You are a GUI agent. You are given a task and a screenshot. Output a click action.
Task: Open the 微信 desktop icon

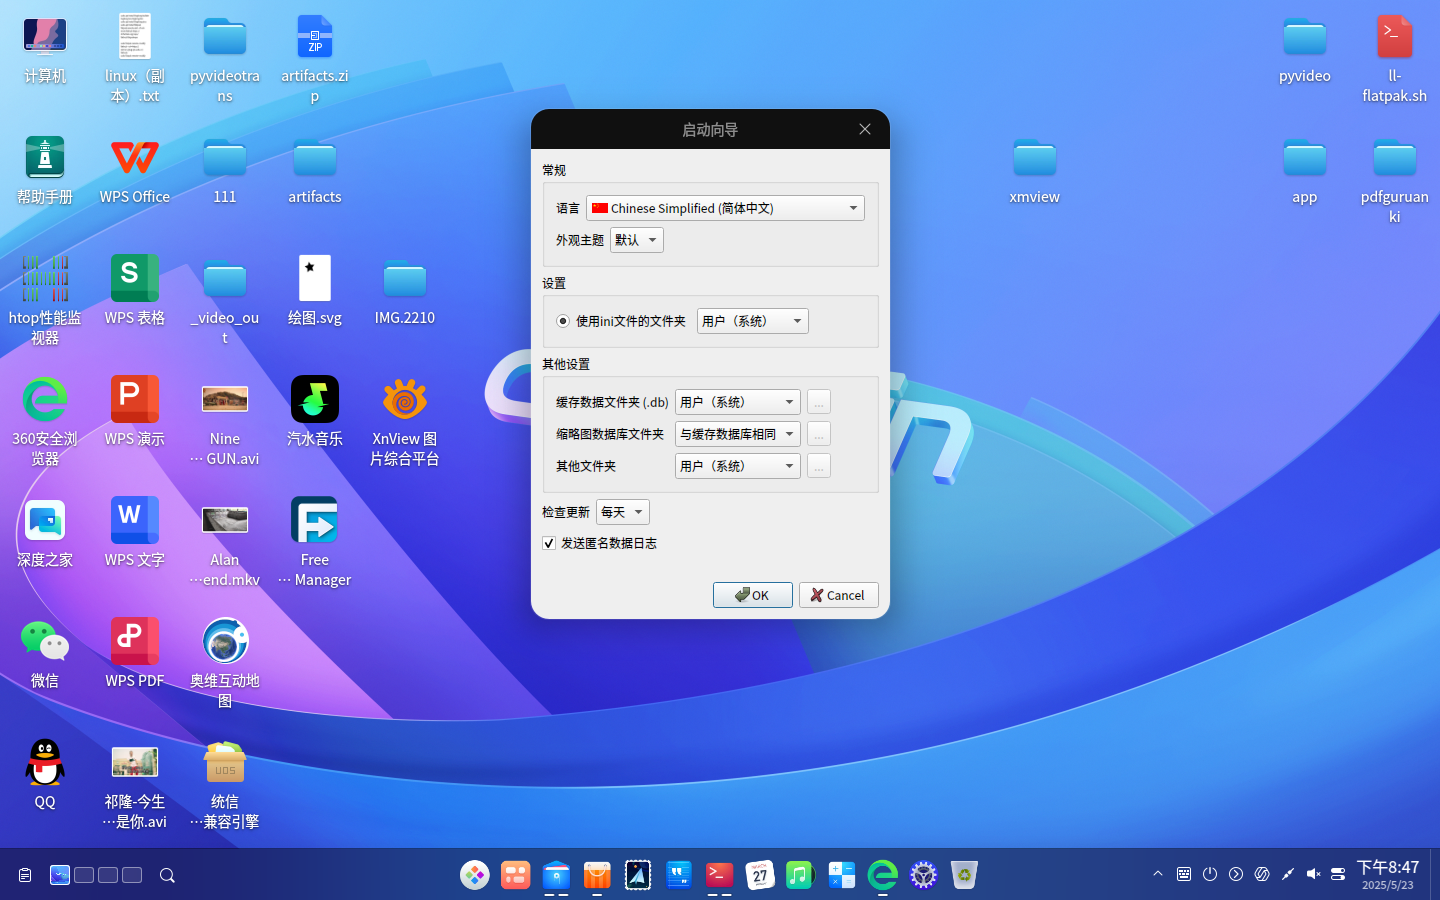[45, 641]
